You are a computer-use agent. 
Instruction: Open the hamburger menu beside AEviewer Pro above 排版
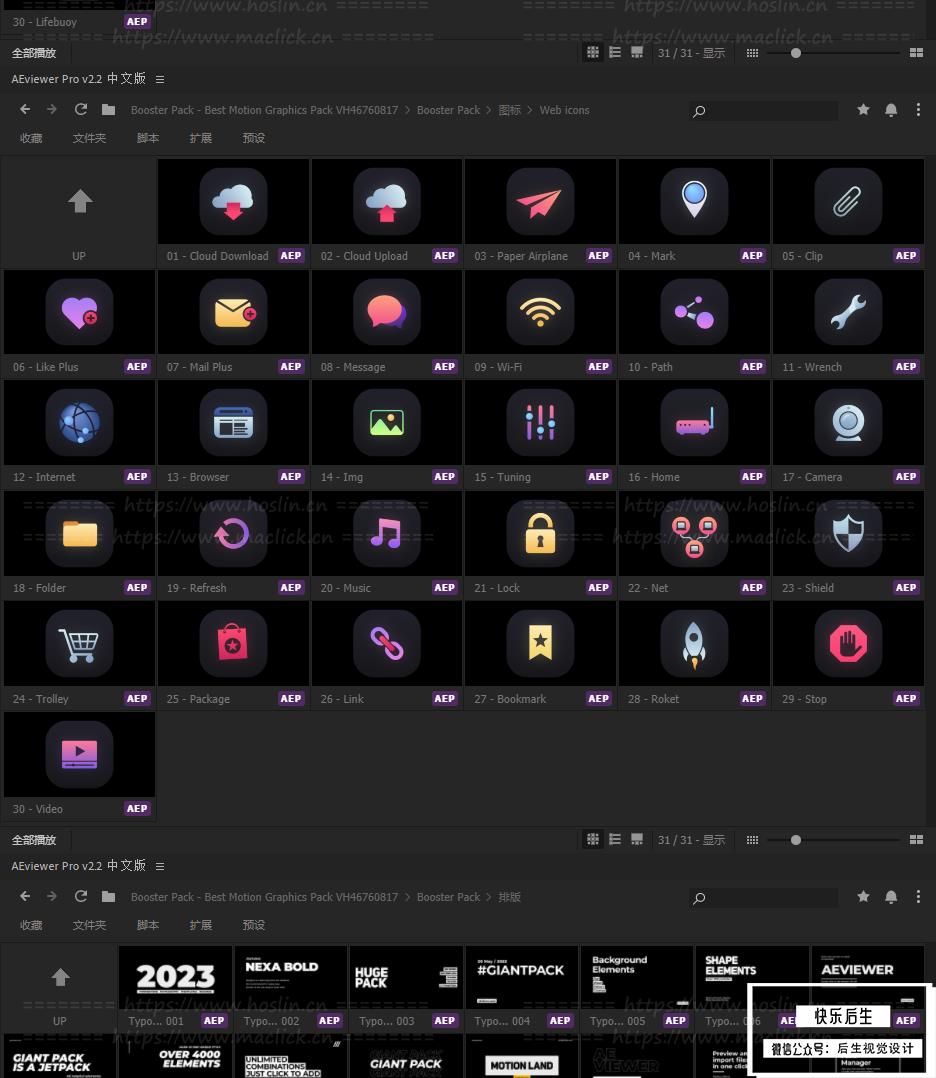click(x=160, y=866)
